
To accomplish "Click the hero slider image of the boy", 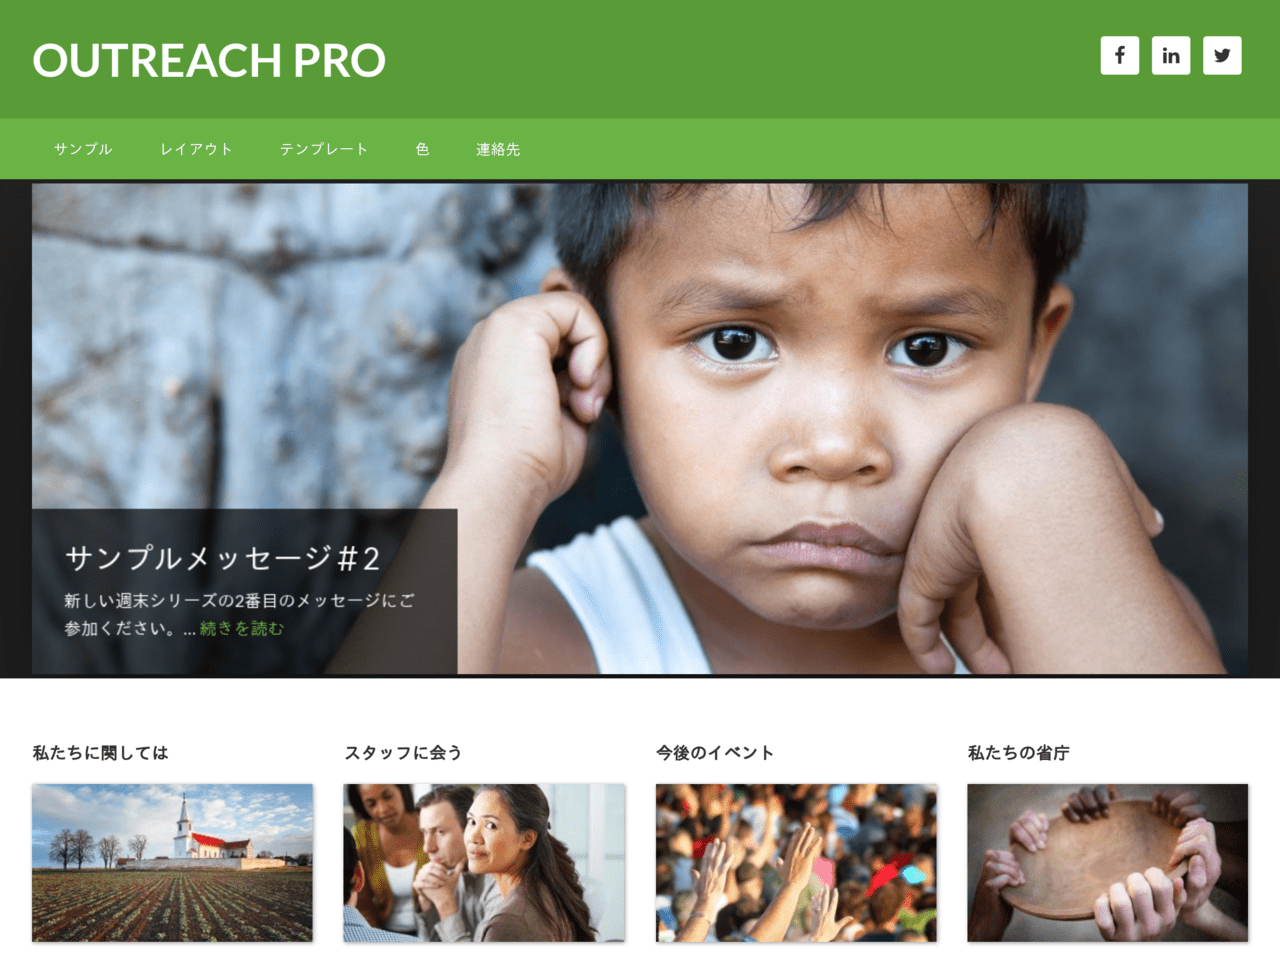I will coord(640,428).
